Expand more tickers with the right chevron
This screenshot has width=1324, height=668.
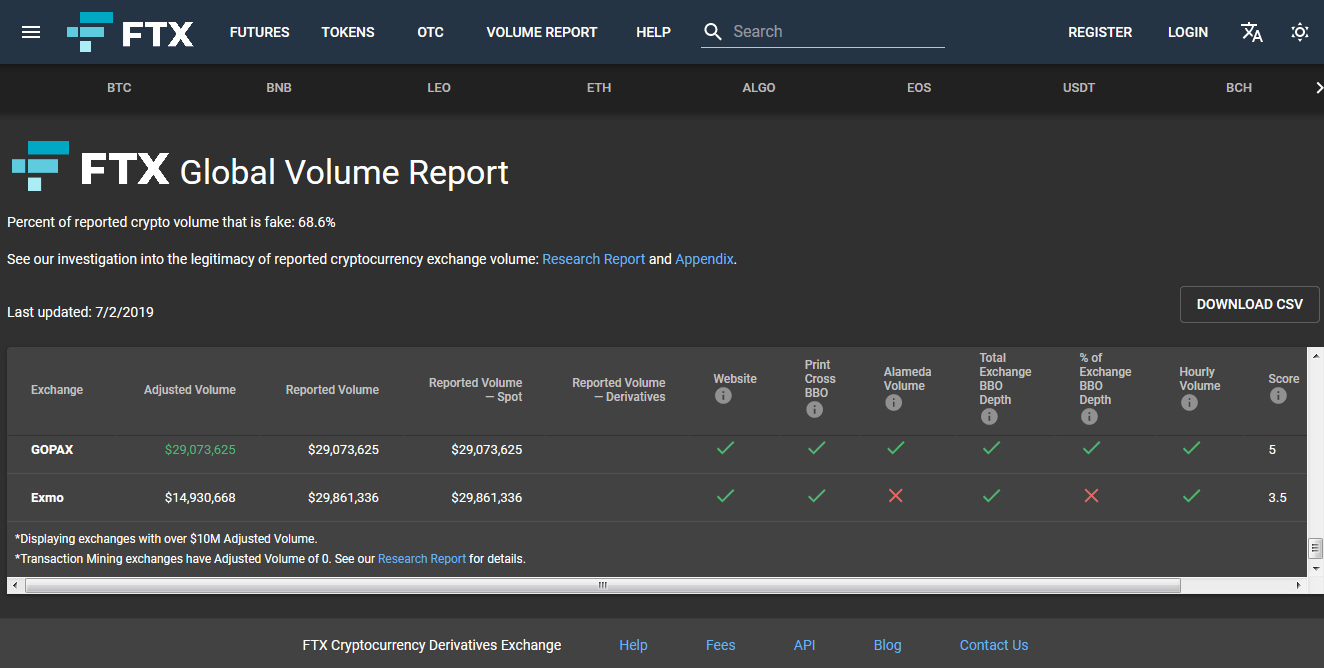[x=1318, y=88]
